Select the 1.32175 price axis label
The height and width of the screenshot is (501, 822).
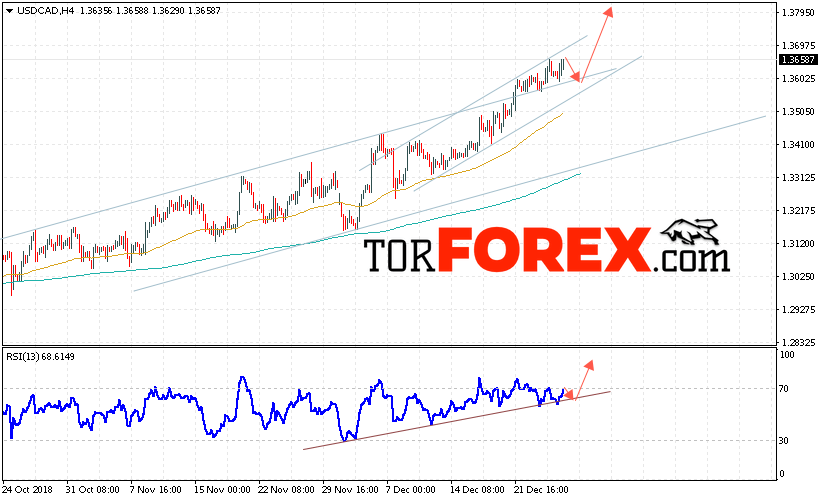(x=798, y=211)
